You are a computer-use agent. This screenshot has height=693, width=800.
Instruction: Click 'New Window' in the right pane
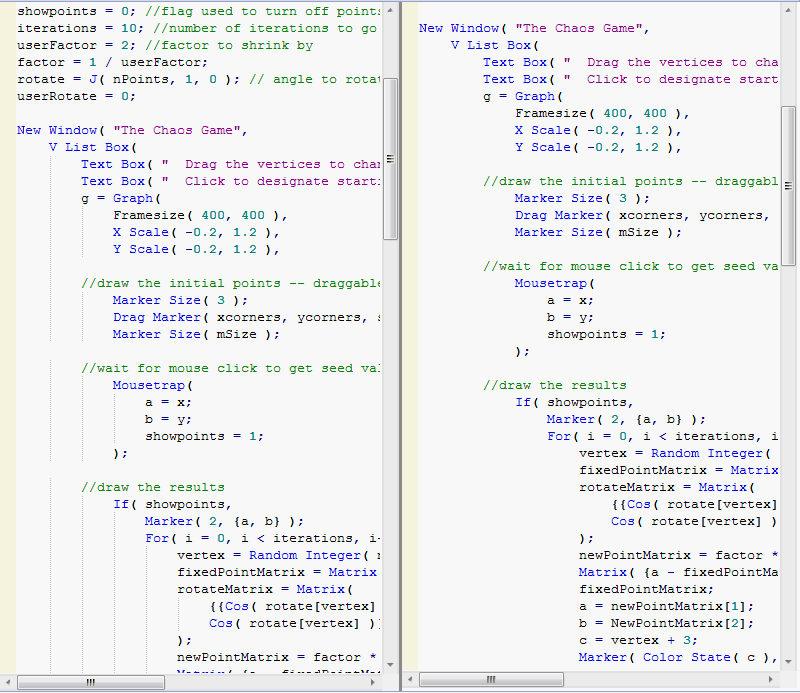459,28
